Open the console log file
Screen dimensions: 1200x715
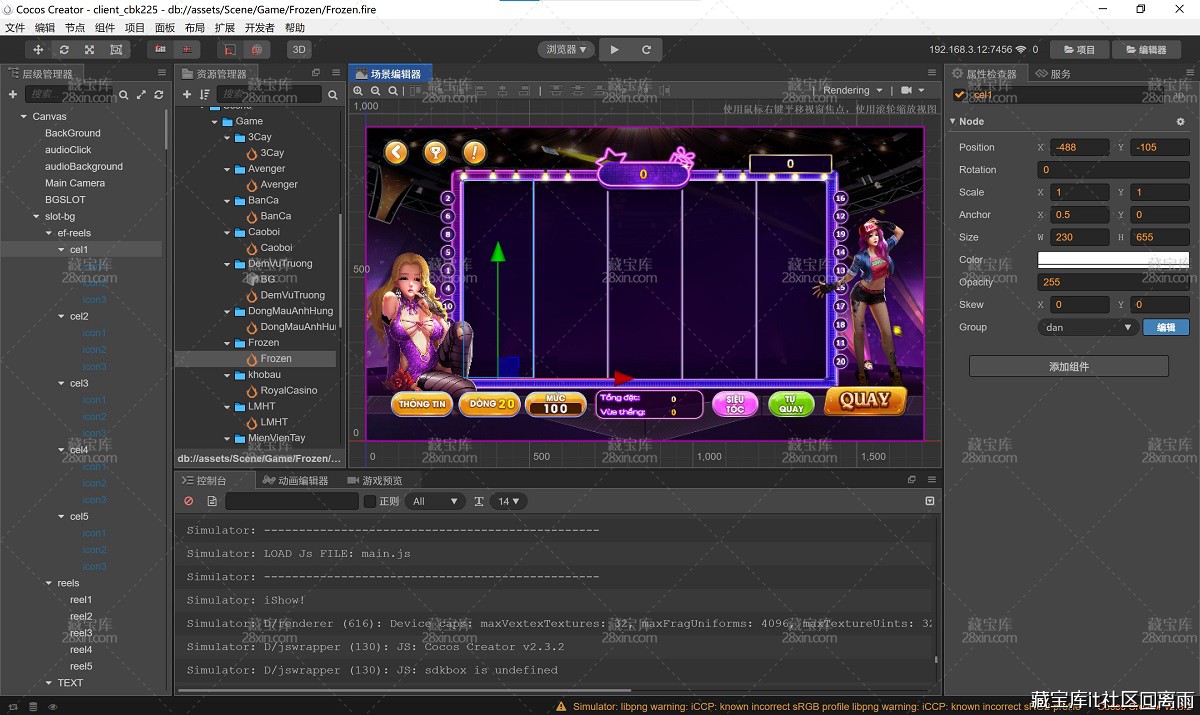coord(212,501)
